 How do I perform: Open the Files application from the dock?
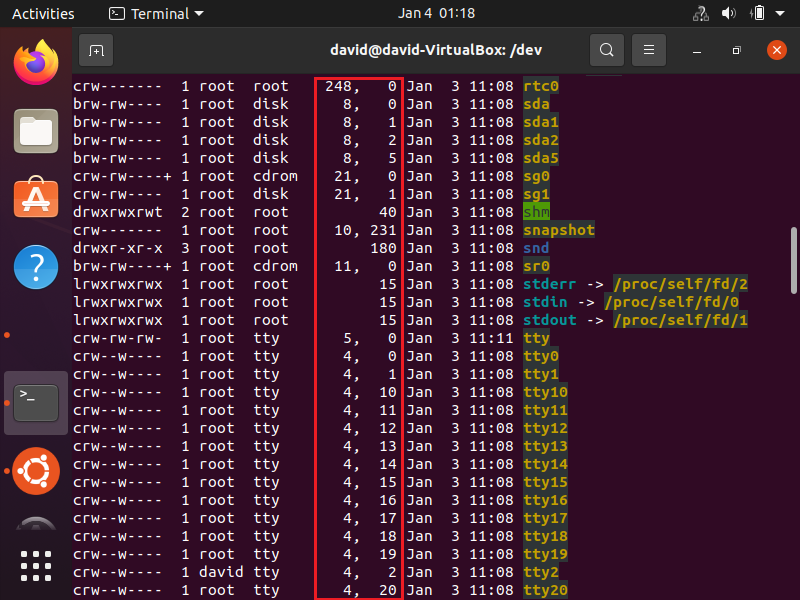[x=36, y=130]
